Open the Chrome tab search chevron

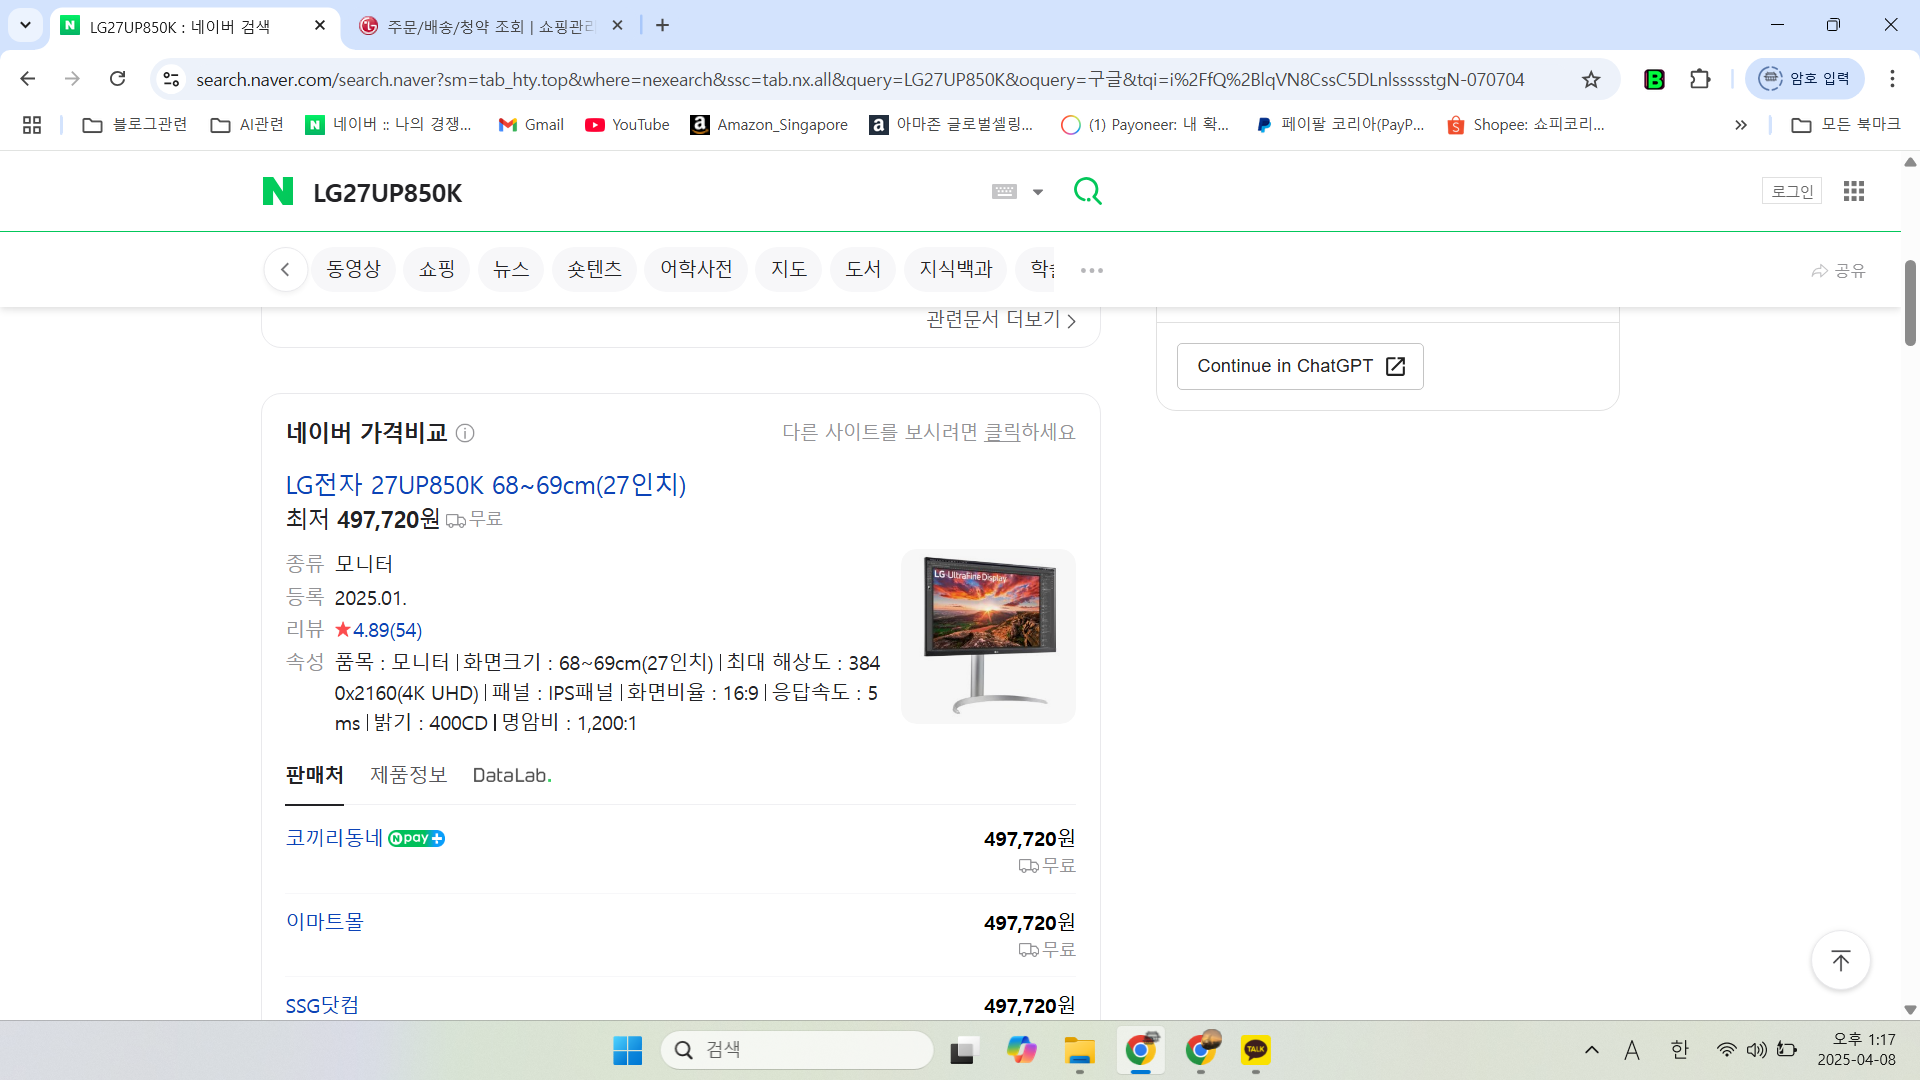tap(25, 25)
